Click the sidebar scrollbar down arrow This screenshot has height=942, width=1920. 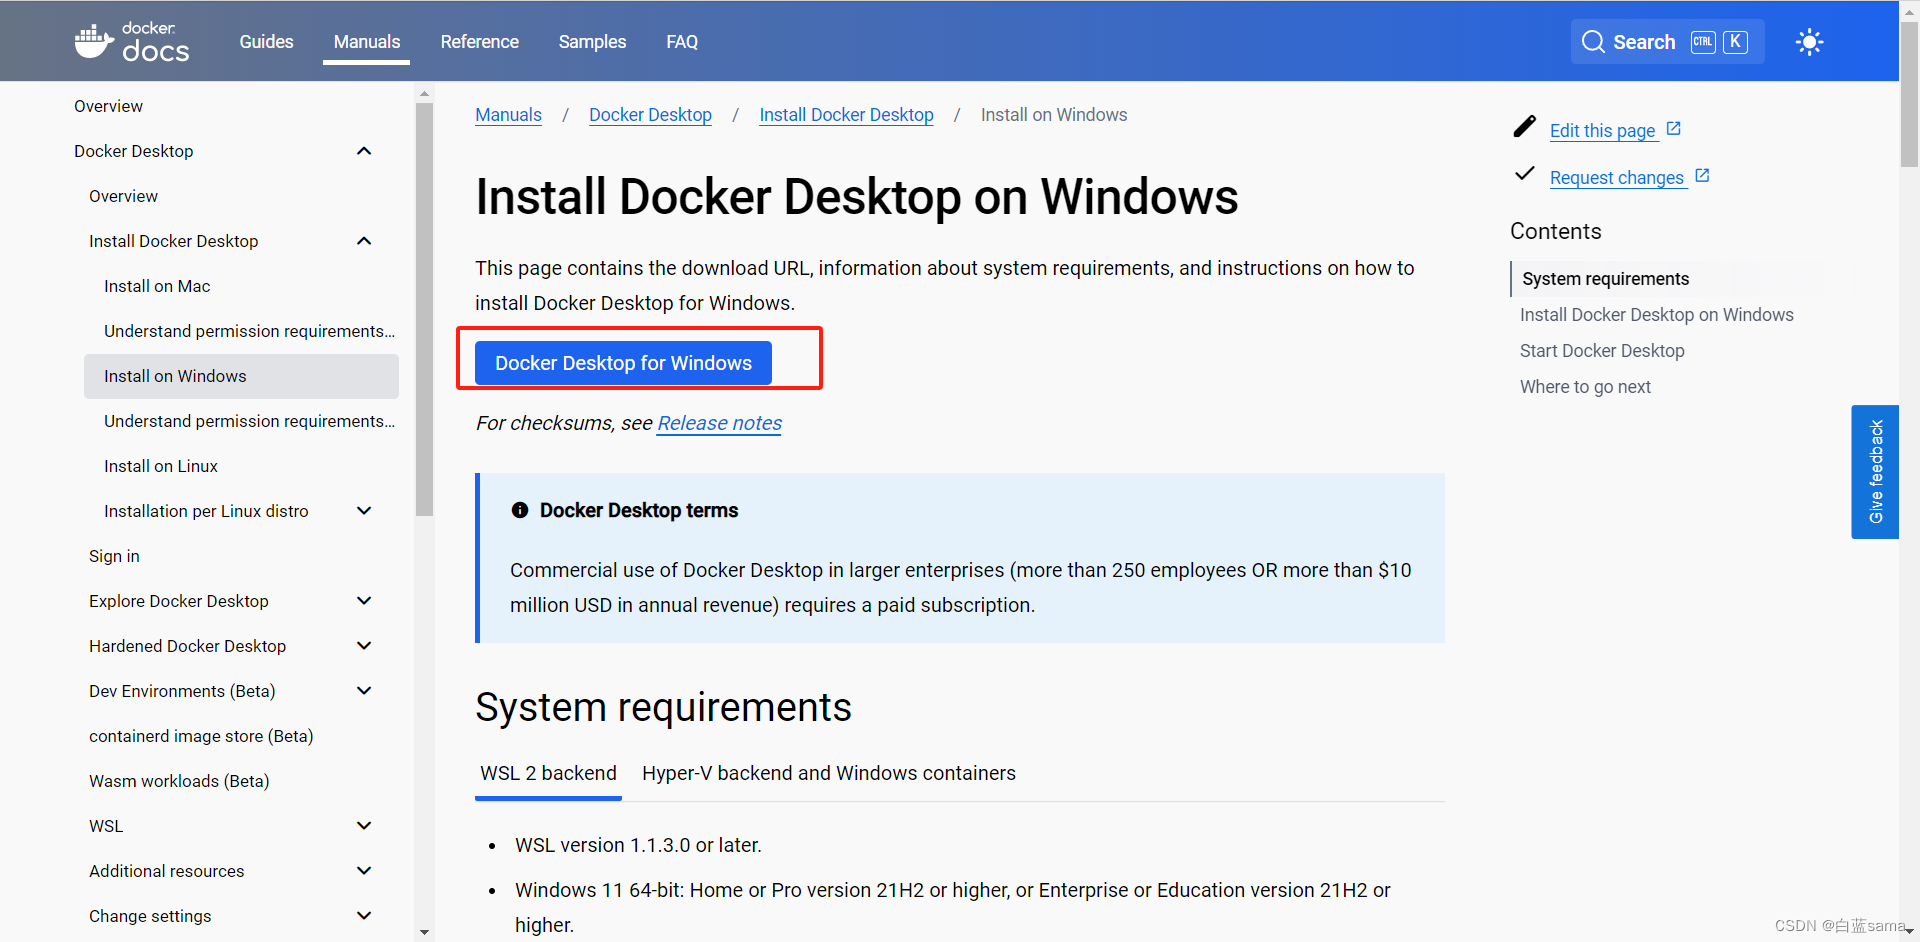(x=425, y=932)
